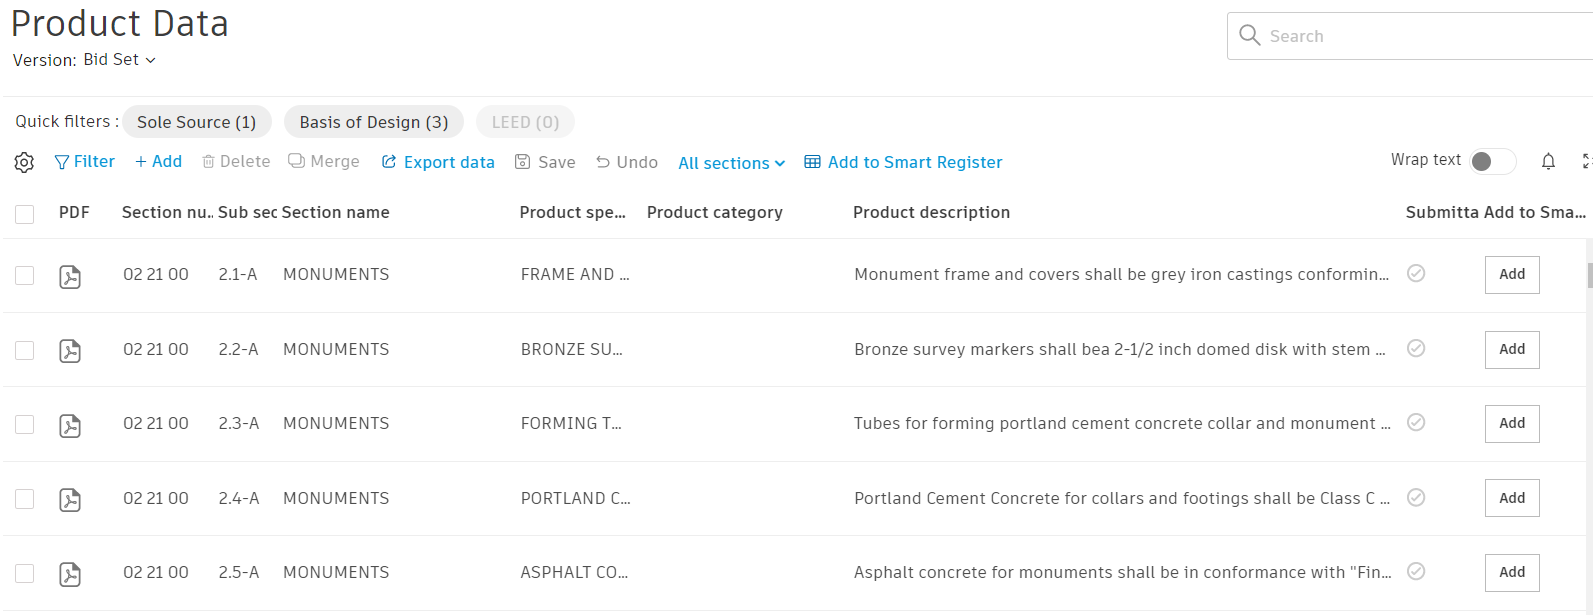
Task: Apply the Basis of Design (3) filter
Action: tap(374, 122)
